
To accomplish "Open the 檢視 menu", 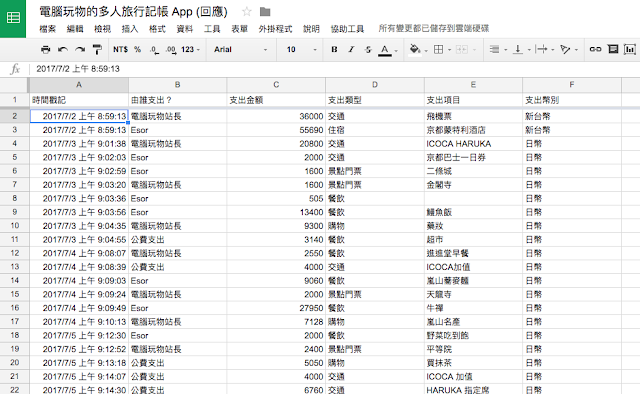I will (x=102, y=29).
